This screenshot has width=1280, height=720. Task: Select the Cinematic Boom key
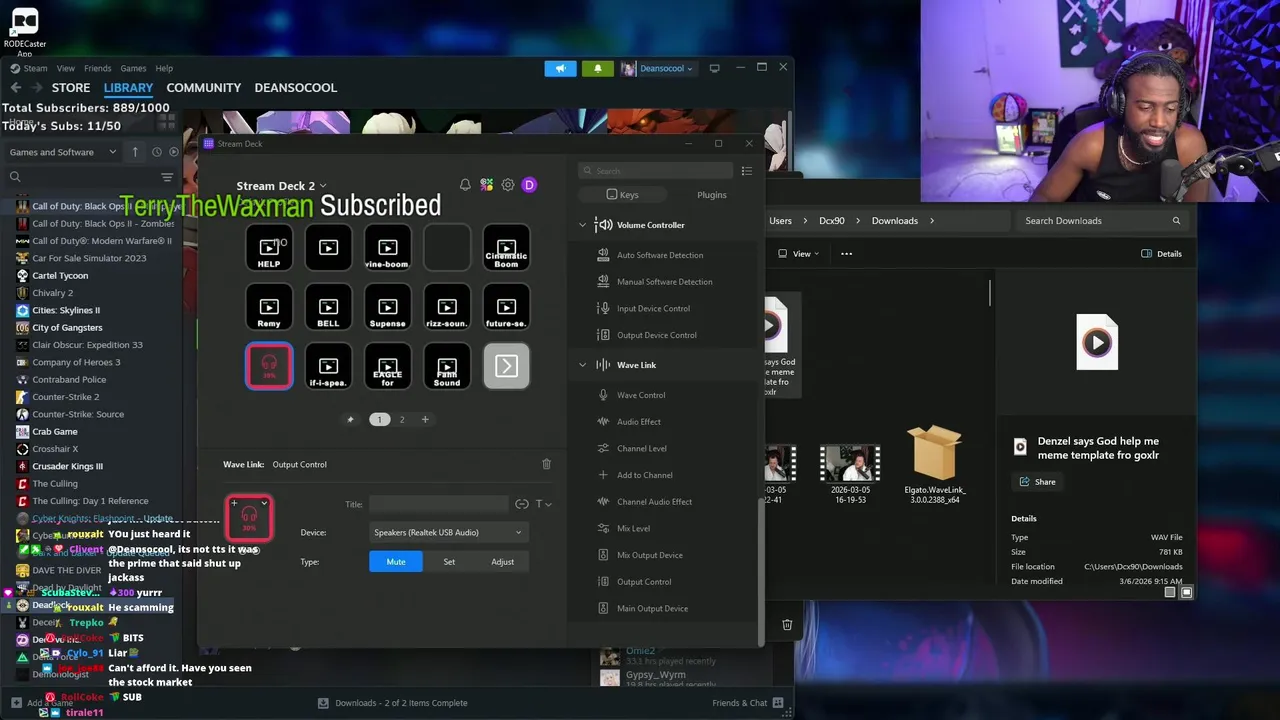point(506,248)
